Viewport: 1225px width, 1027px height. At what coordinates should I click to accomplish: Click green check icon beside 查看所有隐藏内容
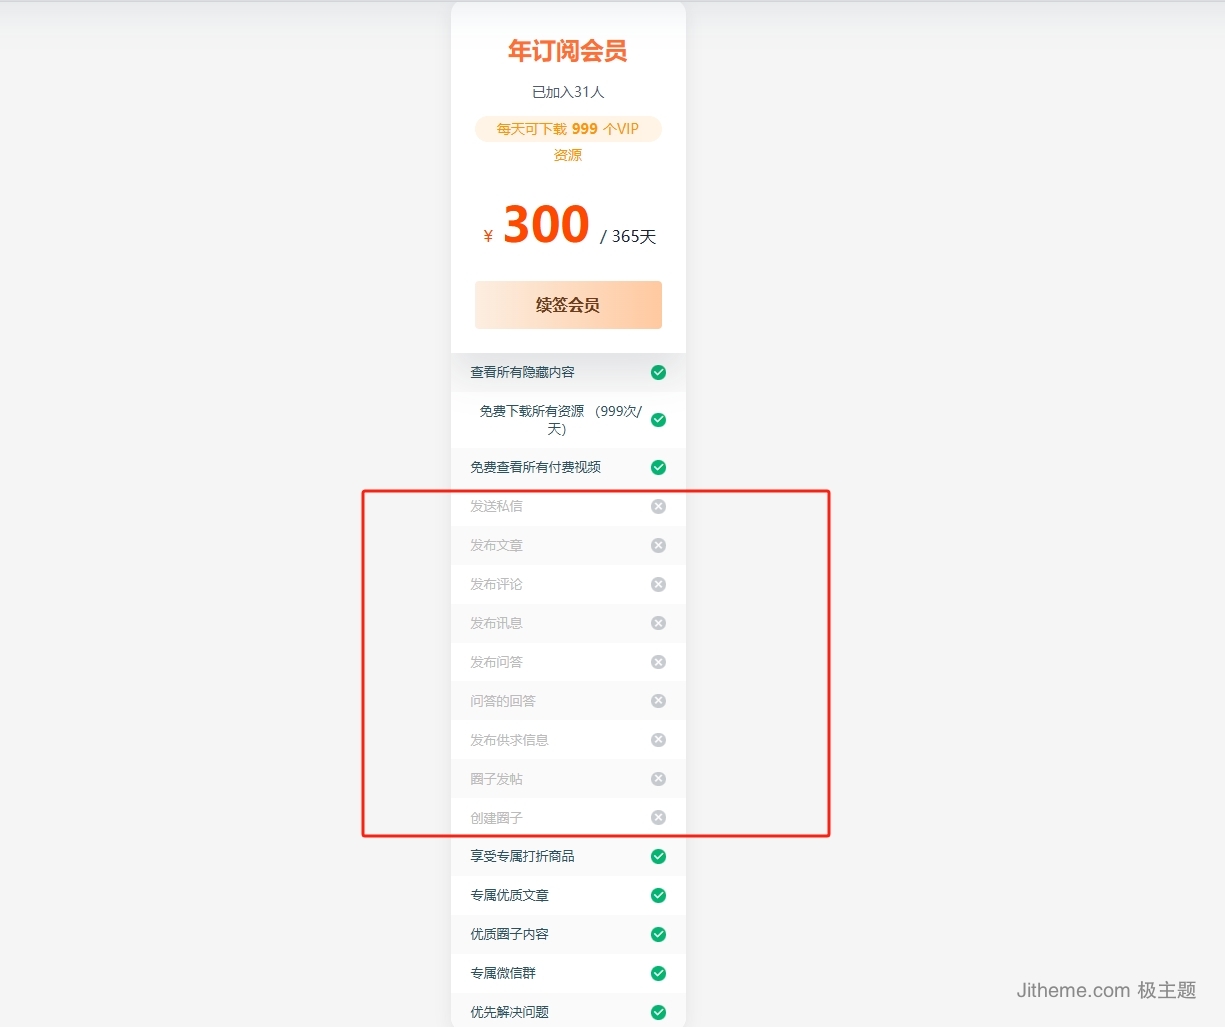click(658, 372)
